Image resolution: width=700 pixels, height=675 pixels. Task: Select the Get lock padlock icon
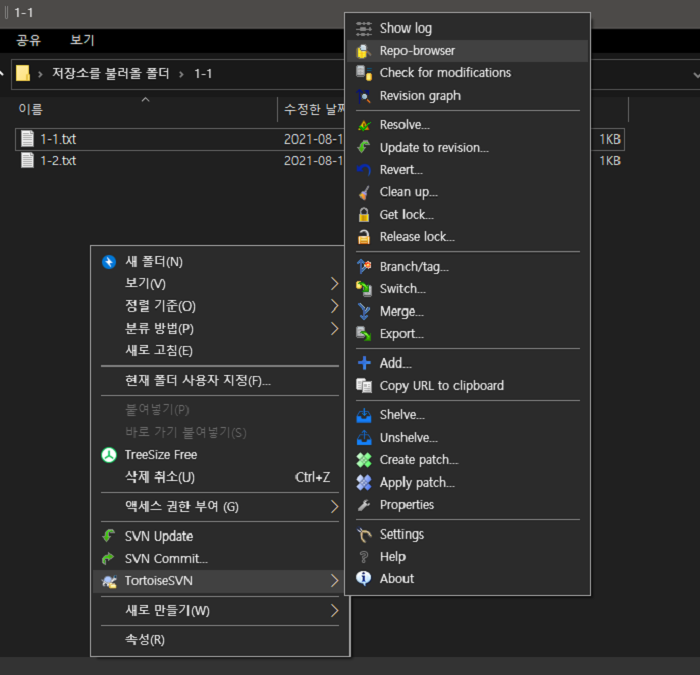point(364,215)
